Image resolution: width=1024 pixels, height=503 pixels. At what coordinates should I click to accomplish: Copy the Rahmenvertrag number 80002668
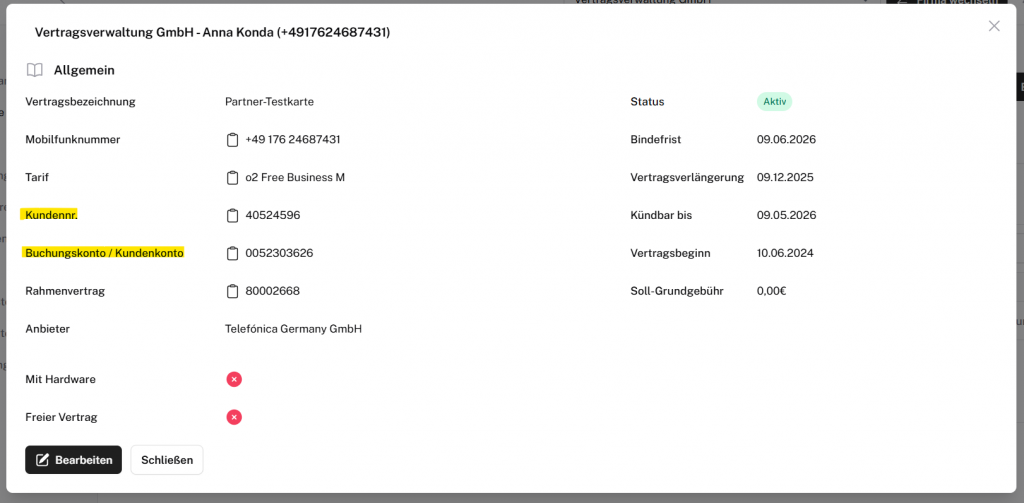232,292
